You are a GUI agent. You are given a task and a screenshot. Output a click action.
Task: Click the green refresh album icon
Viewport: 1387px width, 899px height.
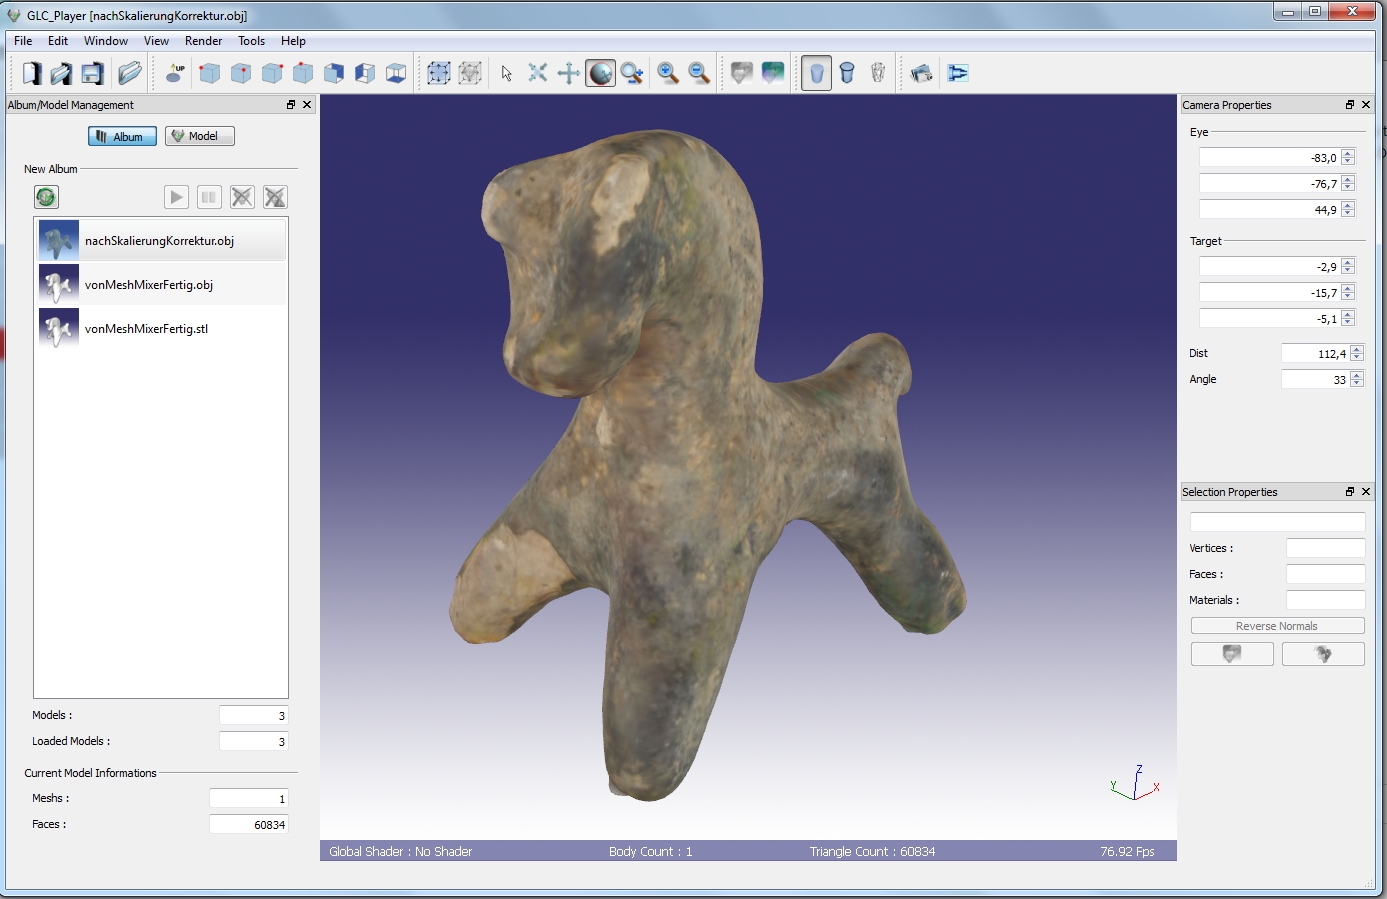click(x=46, y=197)
